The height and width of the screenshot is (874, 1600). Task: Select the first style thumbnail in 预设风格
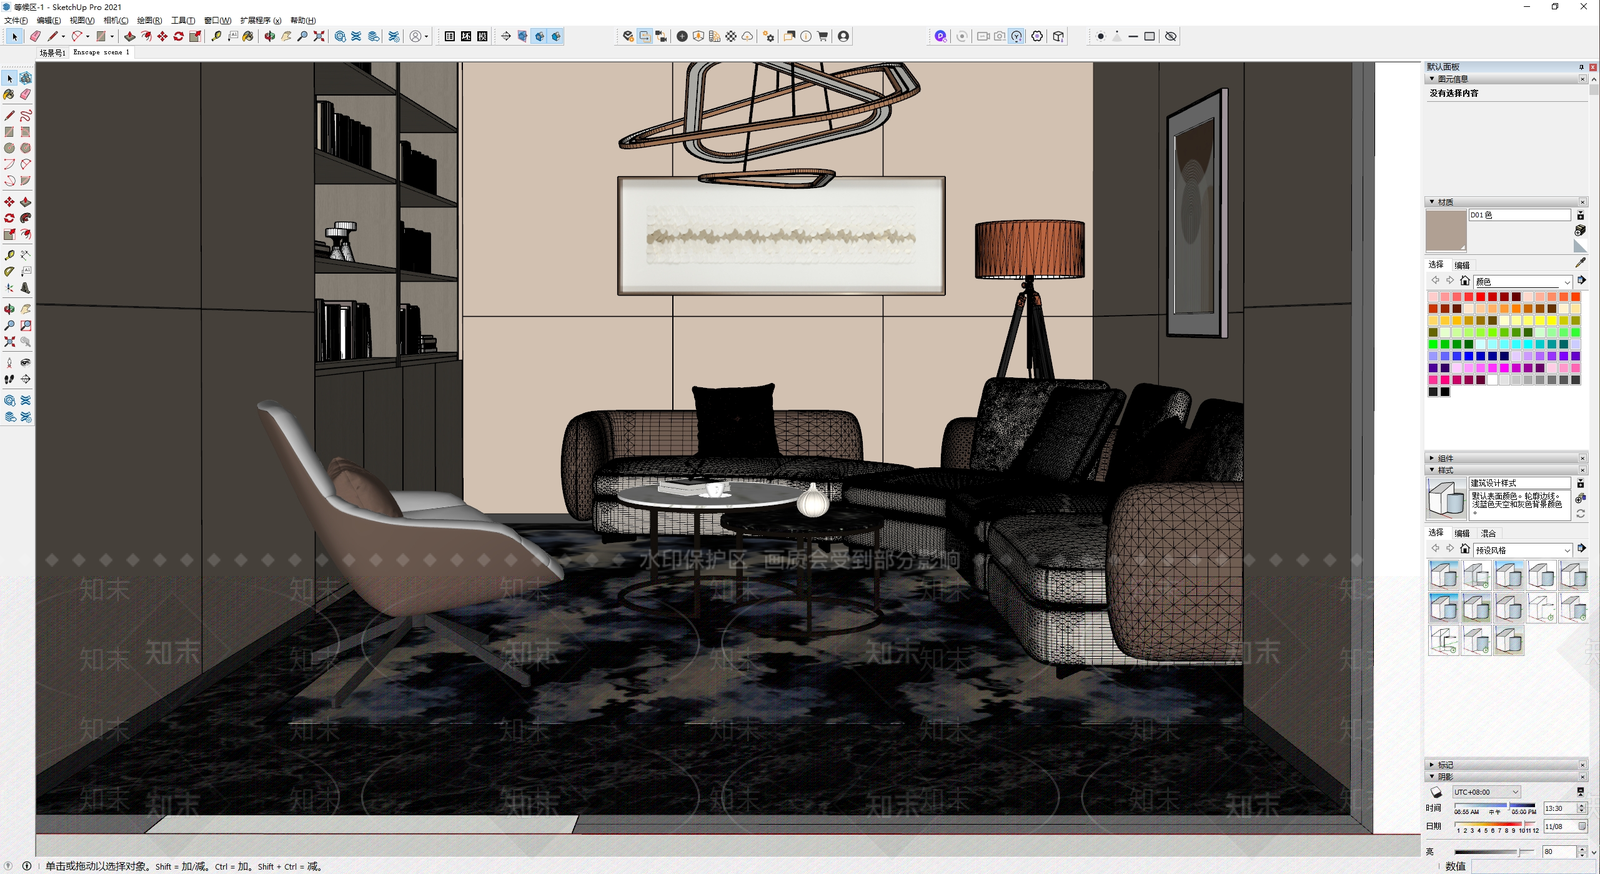1443,575
